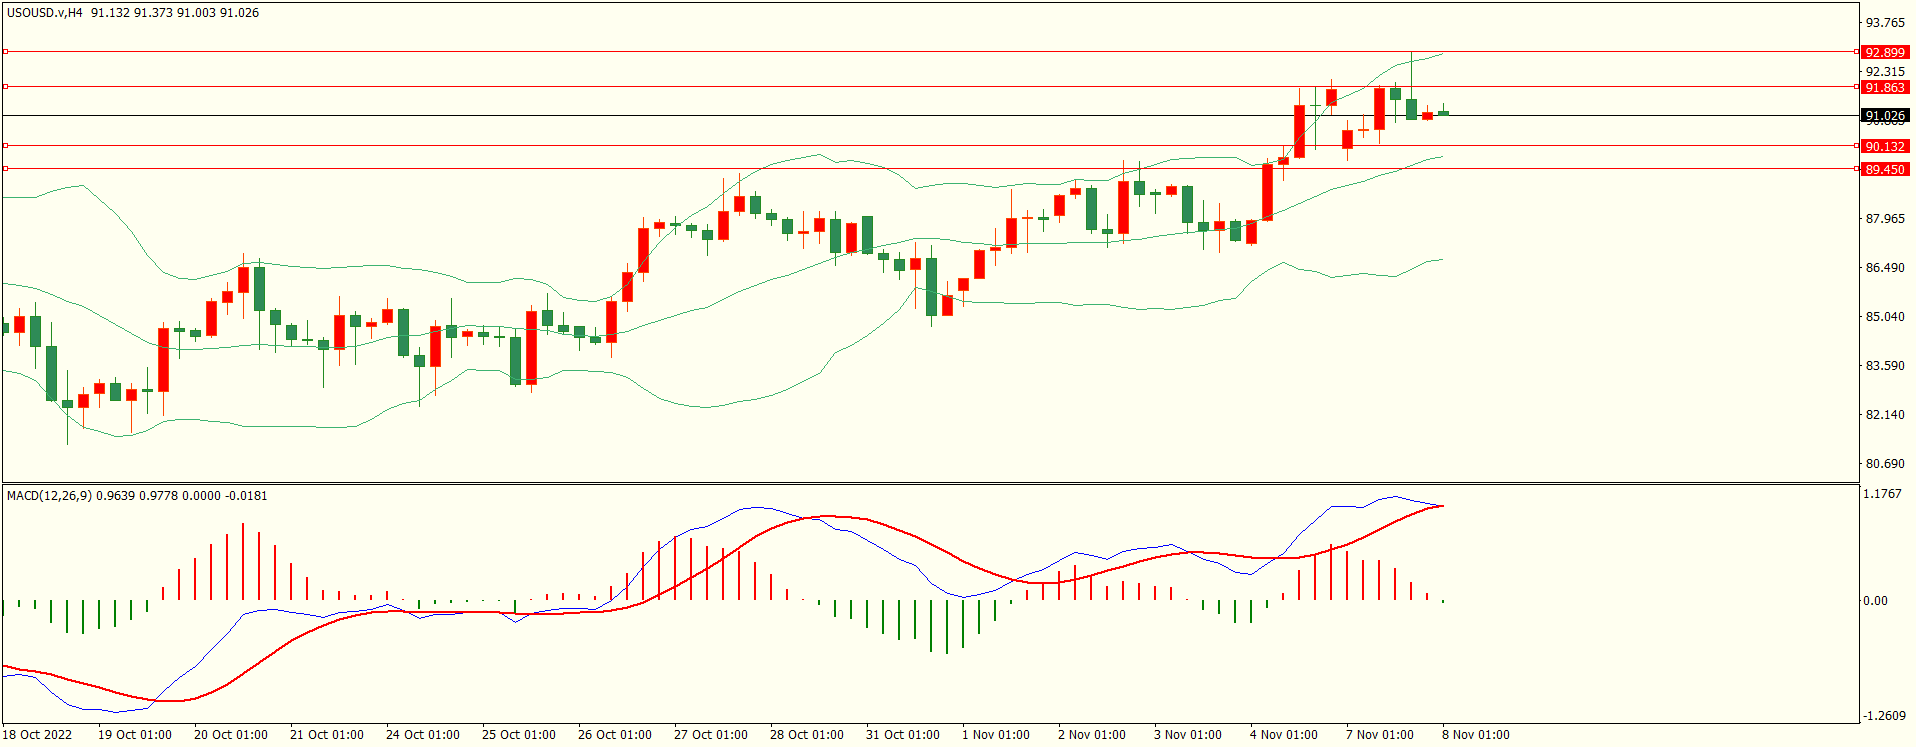
Task: Click the 3 Nov 01:00 time label
Action: [x=1188, y=735]
